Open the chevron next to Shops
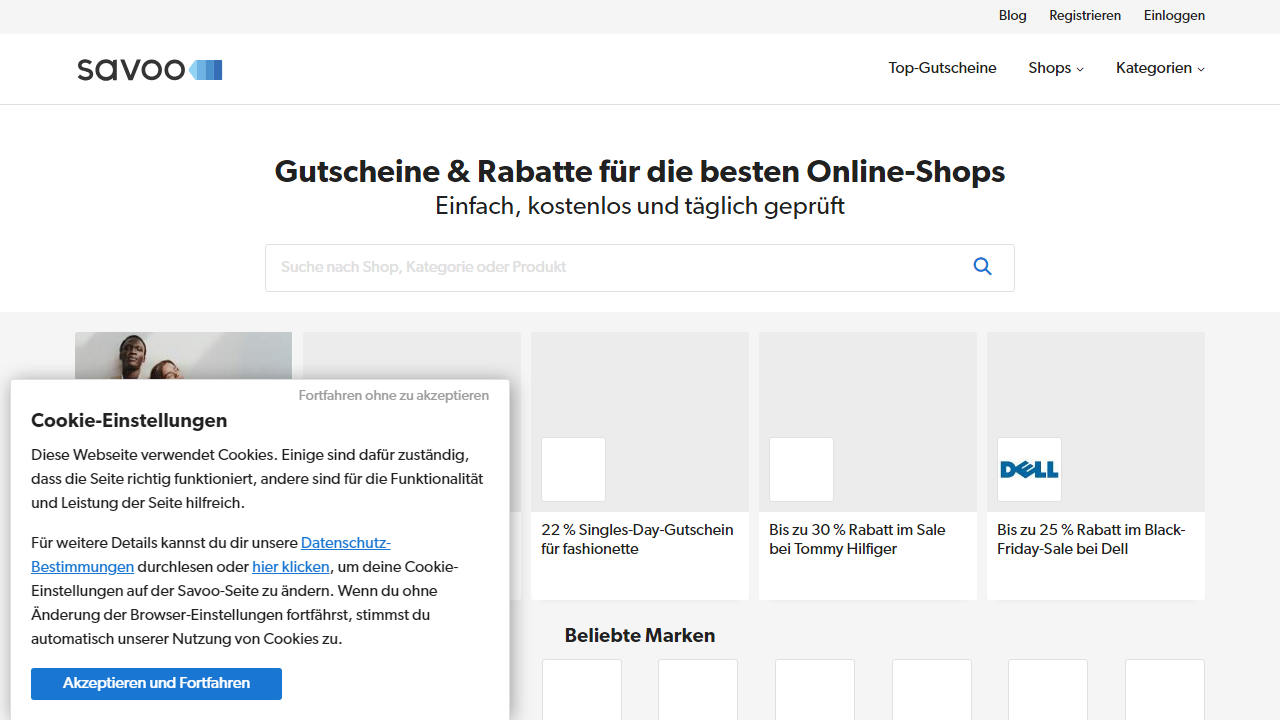1280x720 pixels. [x=1081, y=69]
